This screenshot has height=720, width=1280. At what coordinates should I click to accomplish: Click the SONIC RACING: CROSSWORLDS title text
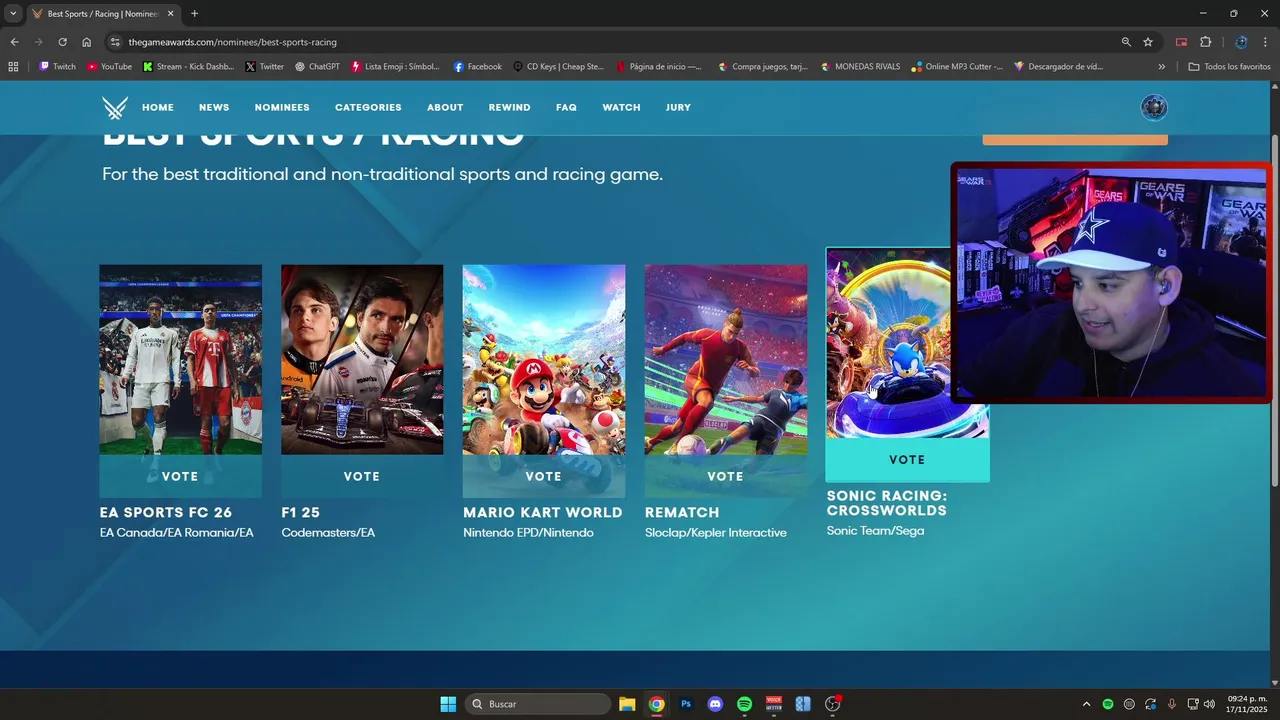pyautogui.click(x=887, y=503)
